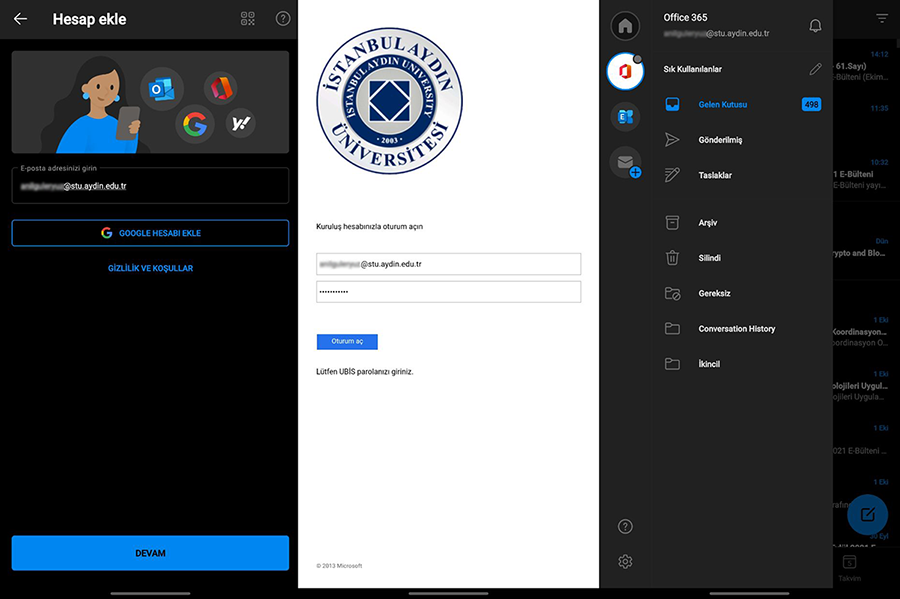Open help icon in sidebar bottom
Image resolution: width=900 pixels, height=599 pixels.
pyautogui.click(x=625, y=526)
